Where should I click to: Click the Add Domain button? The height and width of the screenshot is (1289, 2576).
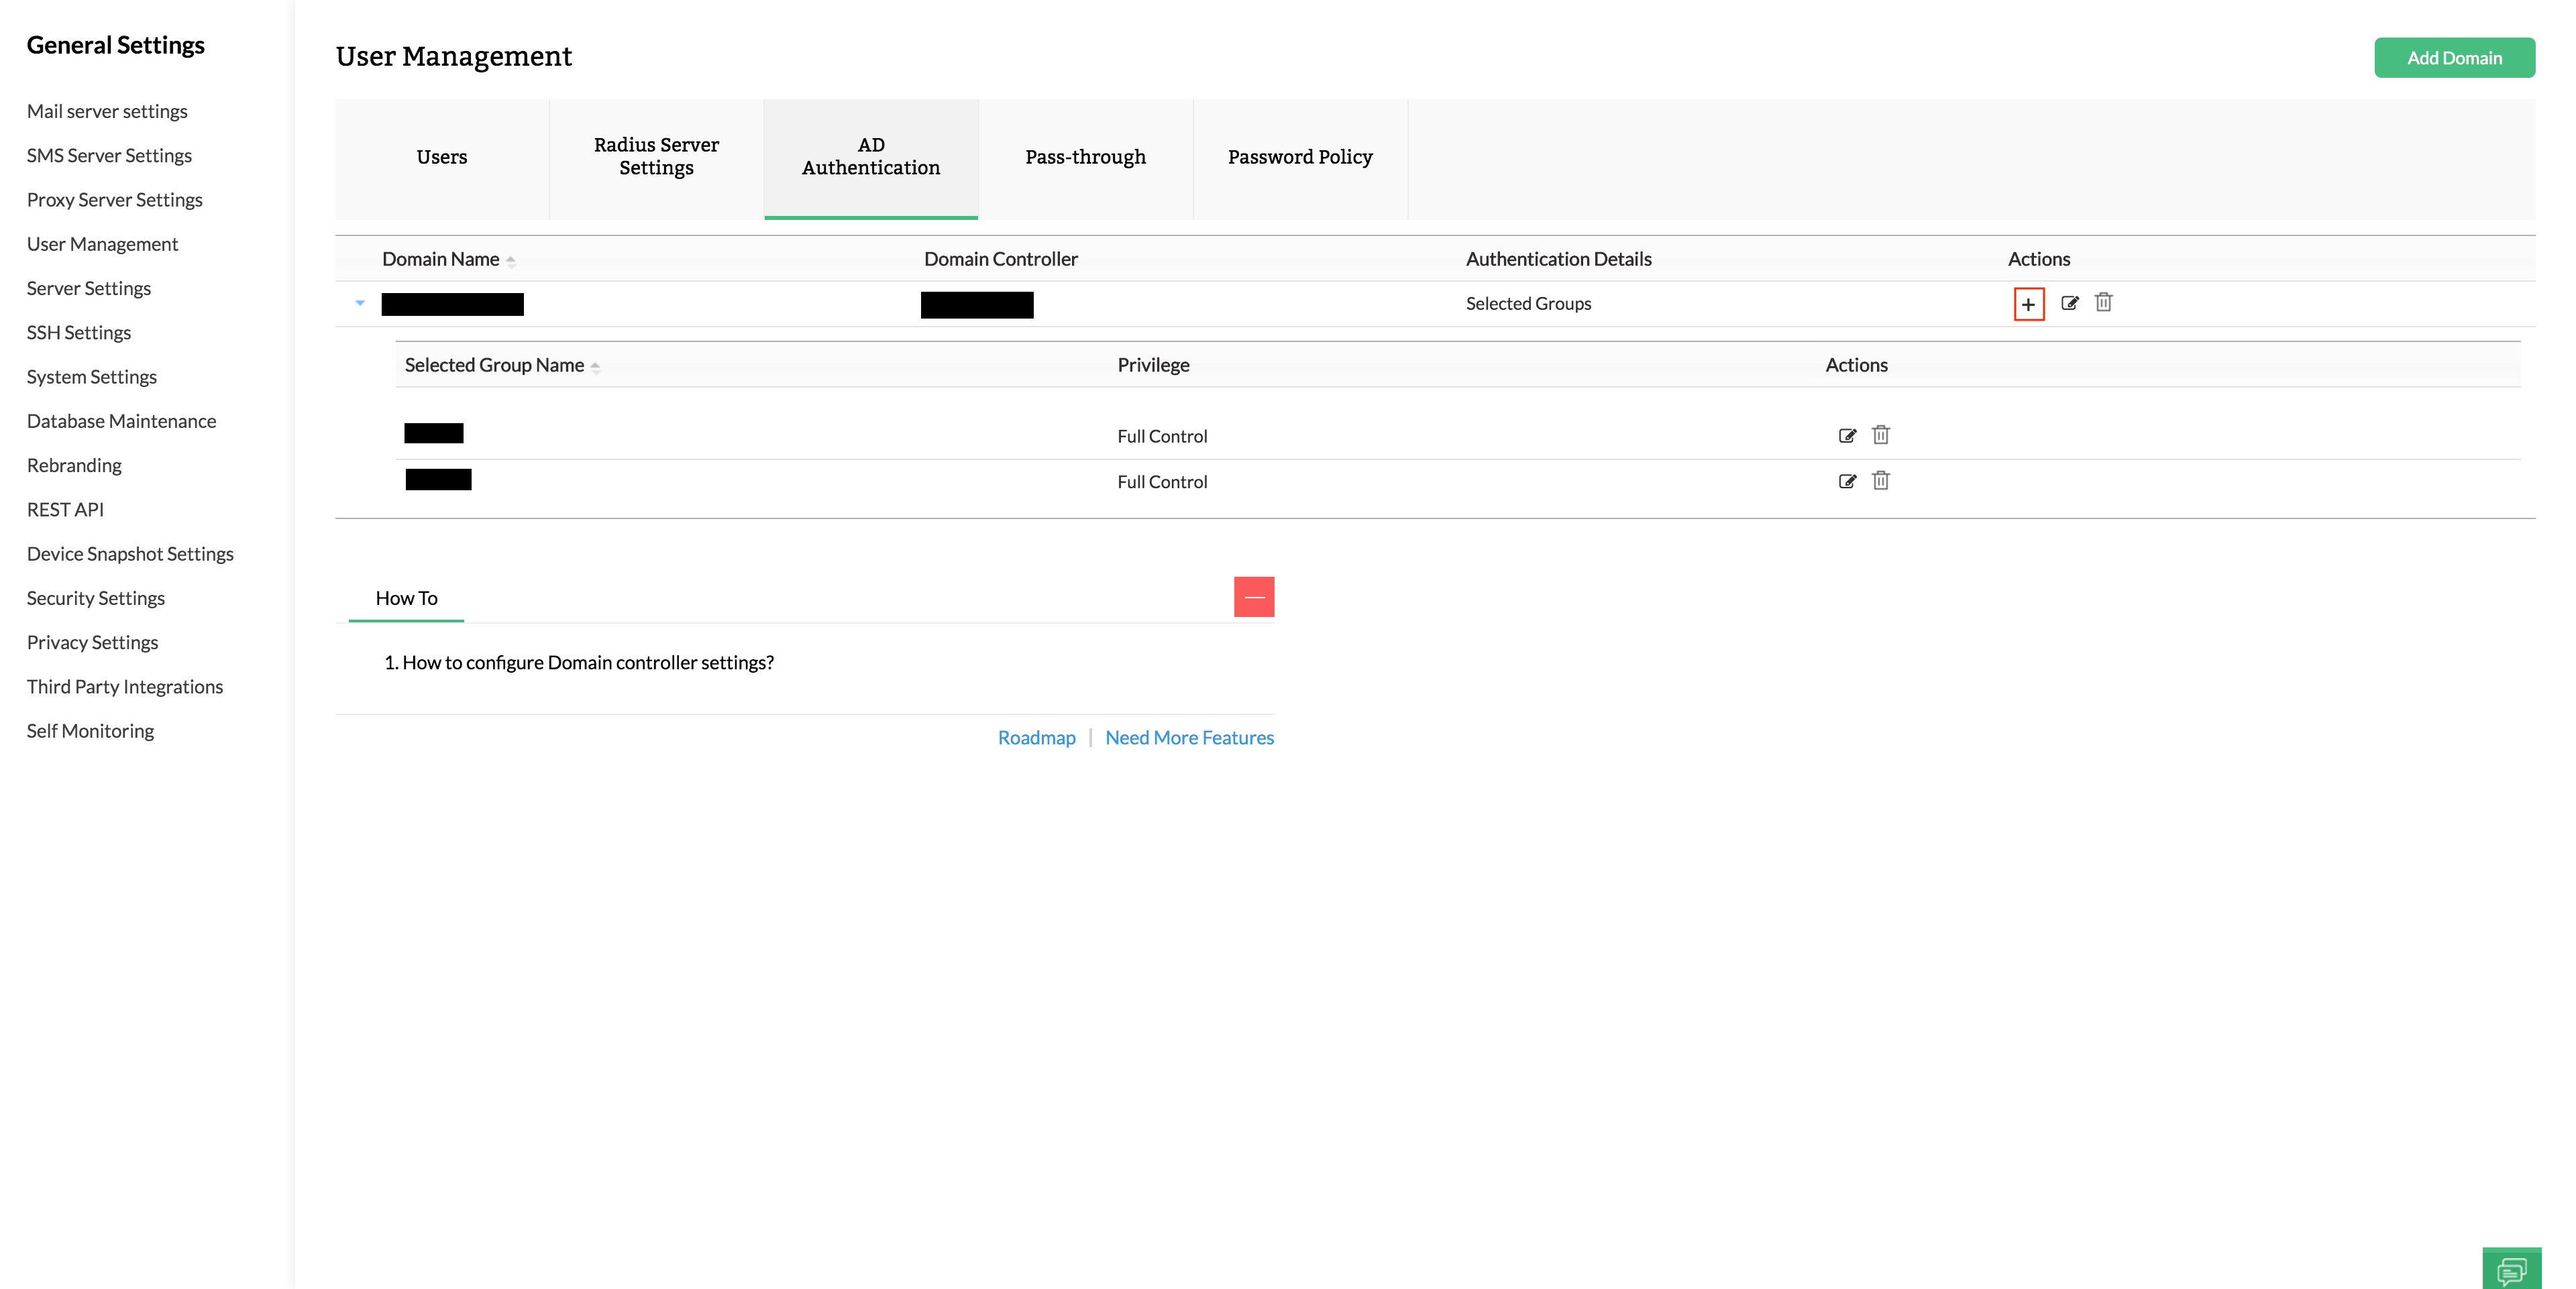(x=2455, y=57)
